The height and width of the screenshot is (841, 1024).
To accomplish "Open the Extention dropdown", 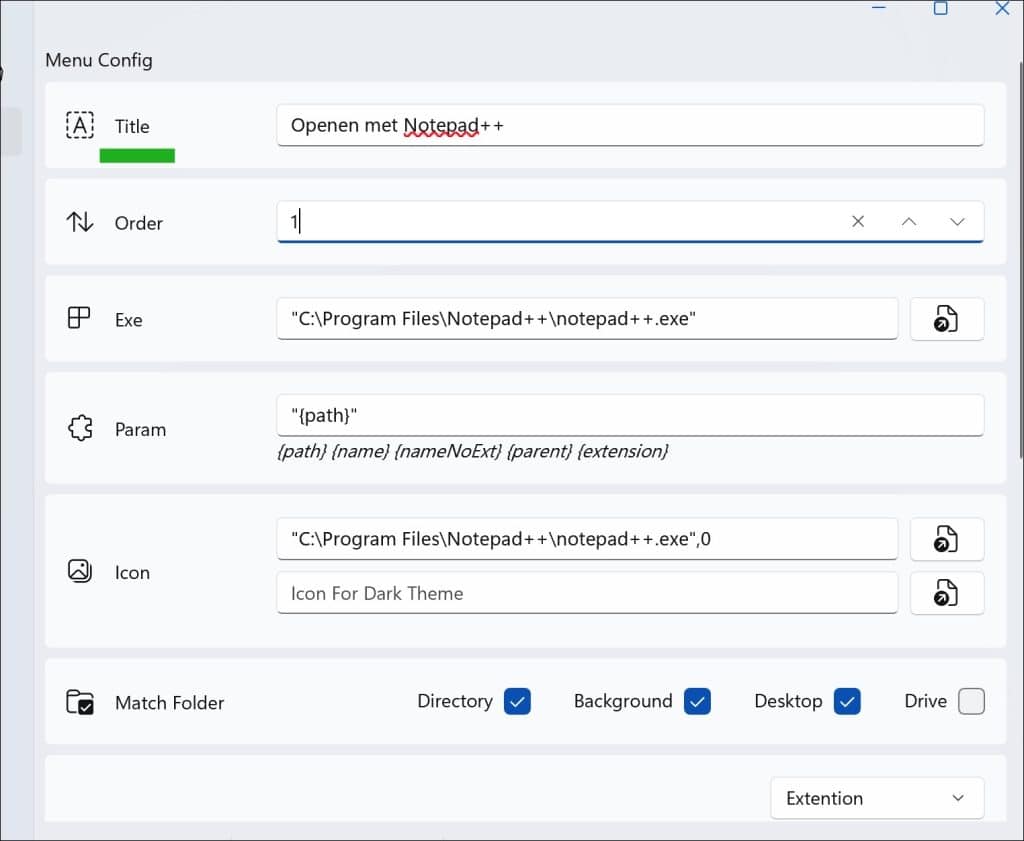I will [x=876, y=798].
